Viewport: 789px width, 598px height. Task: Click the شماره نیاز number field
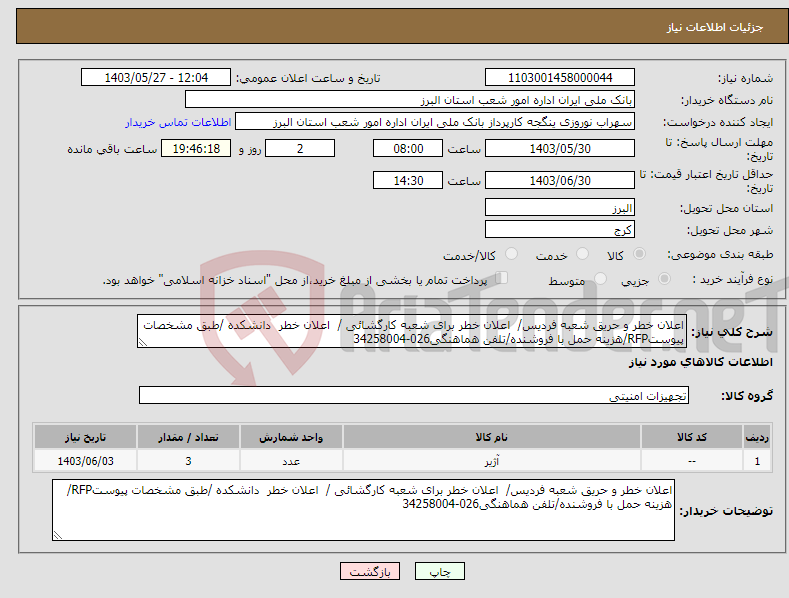pyautogui.click(x=560, y=78)
